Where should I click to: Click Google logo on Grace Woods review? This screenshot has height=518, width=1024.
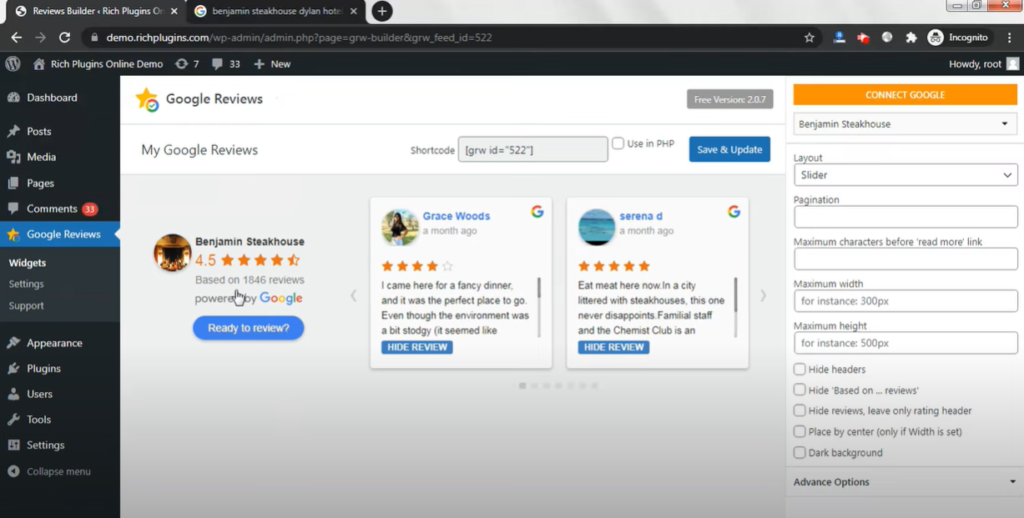tap(537, 212)
